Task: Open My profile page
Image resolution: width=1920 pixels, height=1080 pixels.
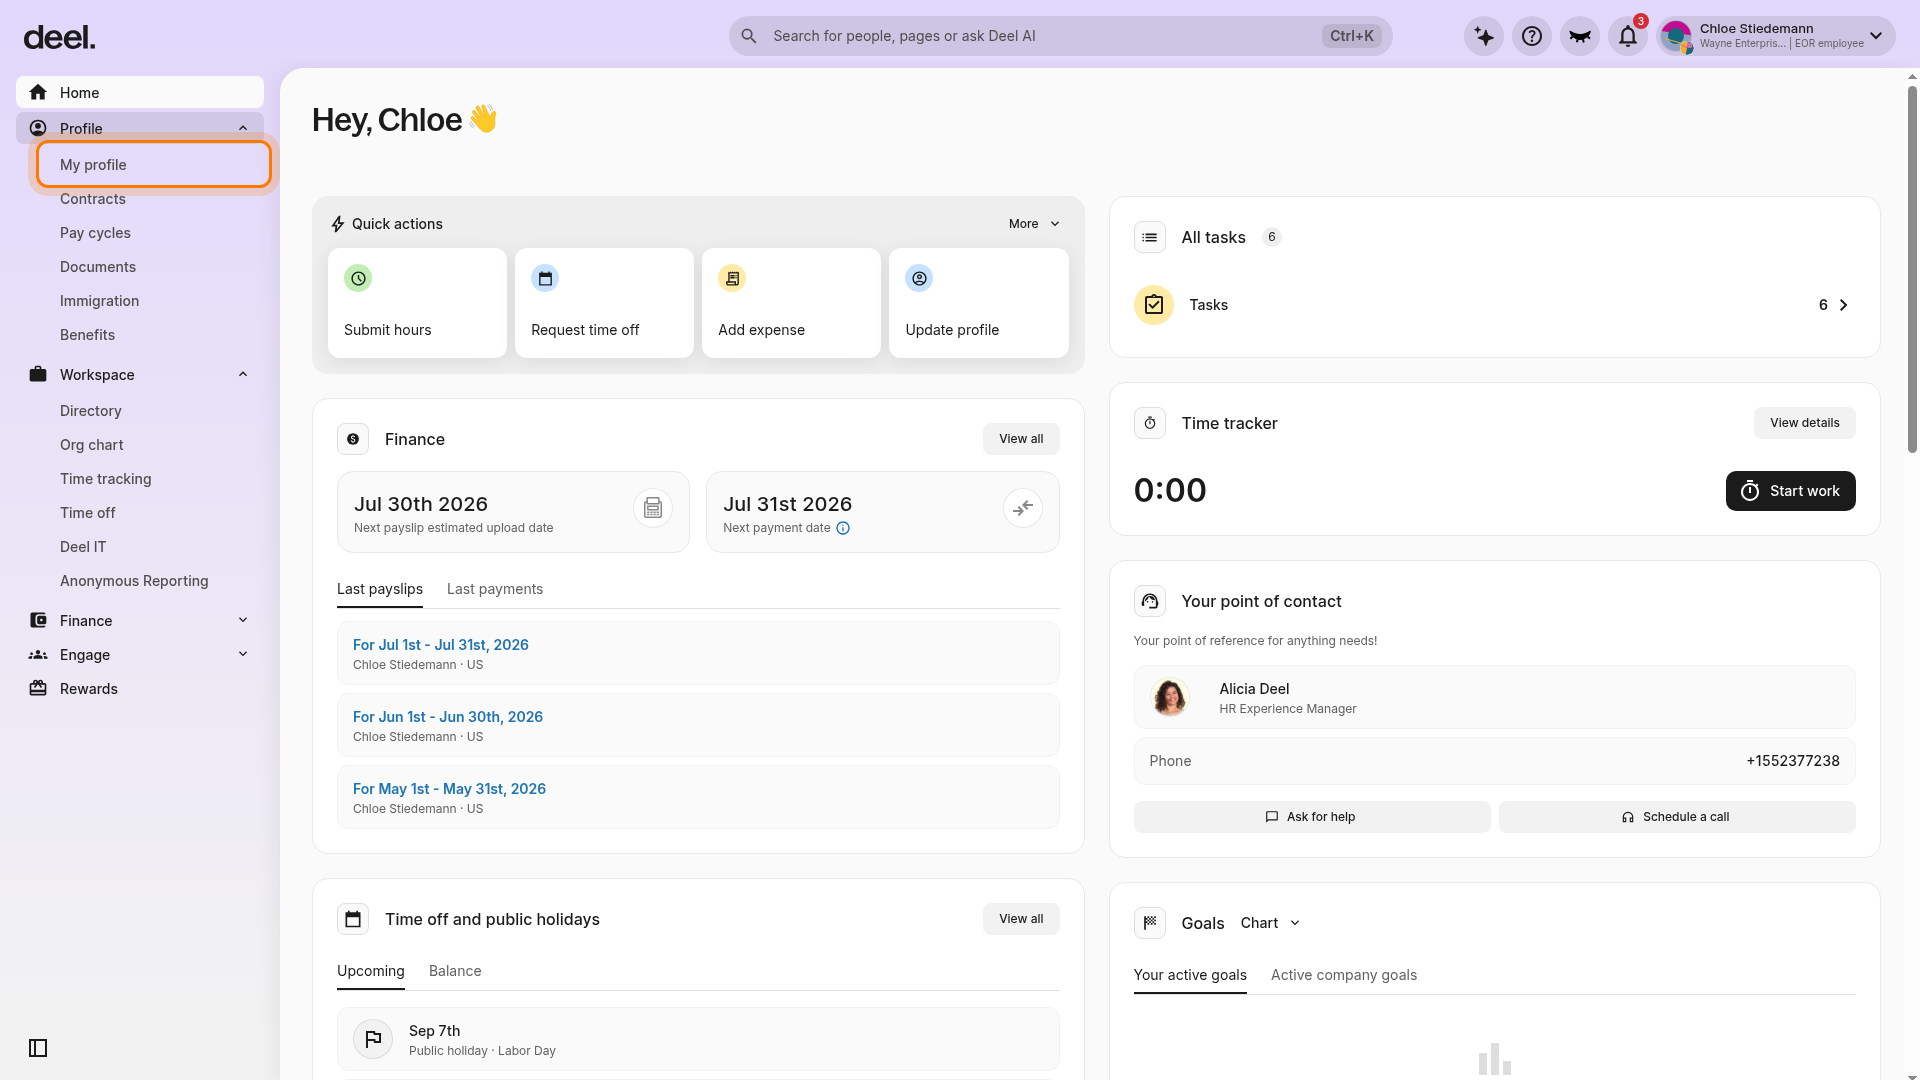Action: point(154,164)
